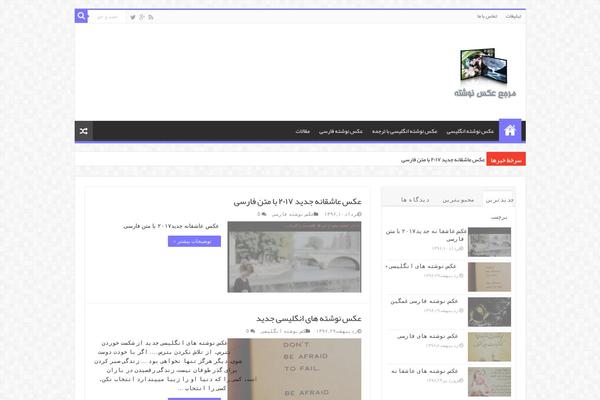Viewport: 600px width, 400px height.
Task: Open the news ticker headline عکس عاشقانه جدید ۲۰۱۷
Action: [443, 160]
